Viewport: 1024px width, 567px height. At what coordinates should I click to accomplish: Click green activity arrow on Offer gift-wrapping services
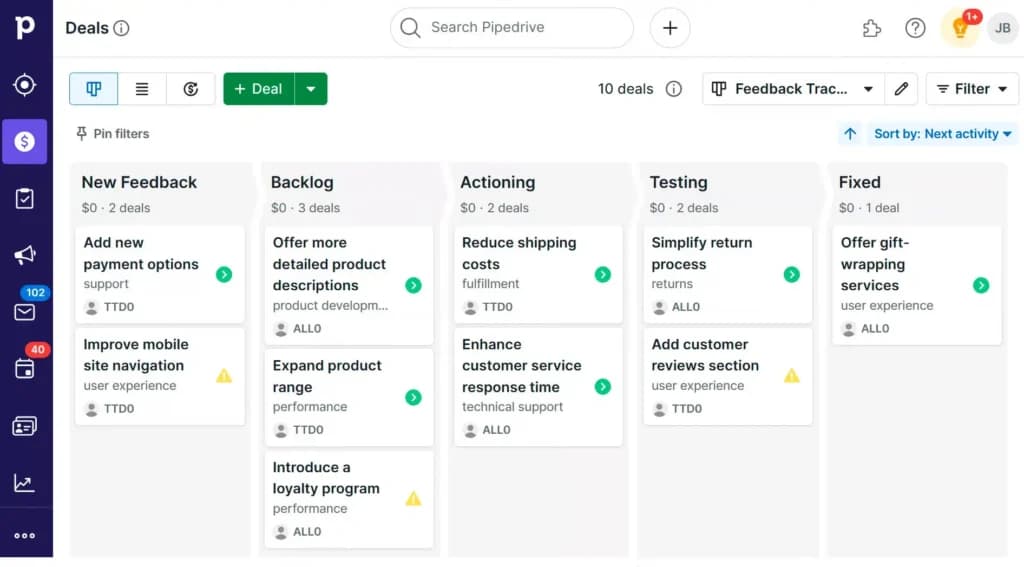(981, 285)
